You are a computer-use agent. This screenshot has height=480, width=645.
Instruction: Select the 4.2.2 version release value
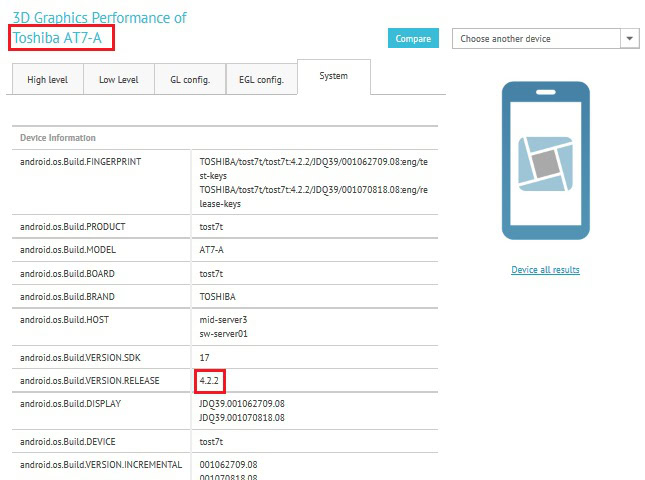tap(209, 380)
